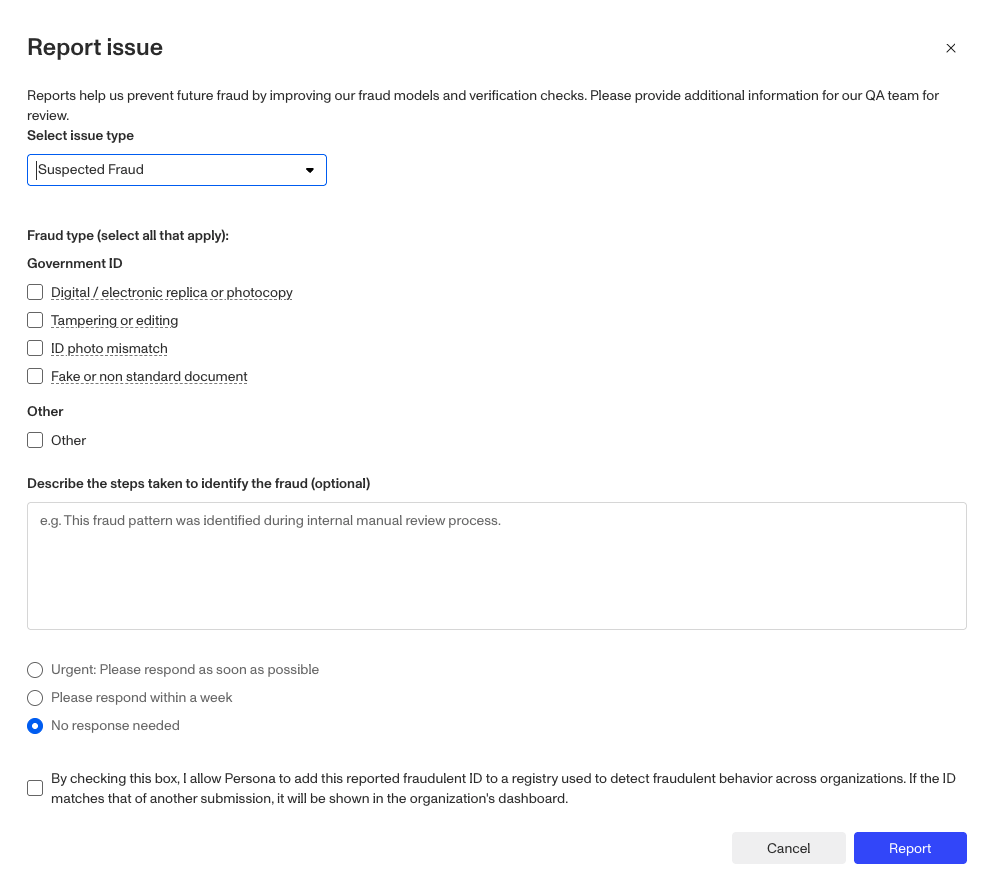Tick Fake or non standard document
This screenshot has width=1002, height=889.
click(35, 377)
